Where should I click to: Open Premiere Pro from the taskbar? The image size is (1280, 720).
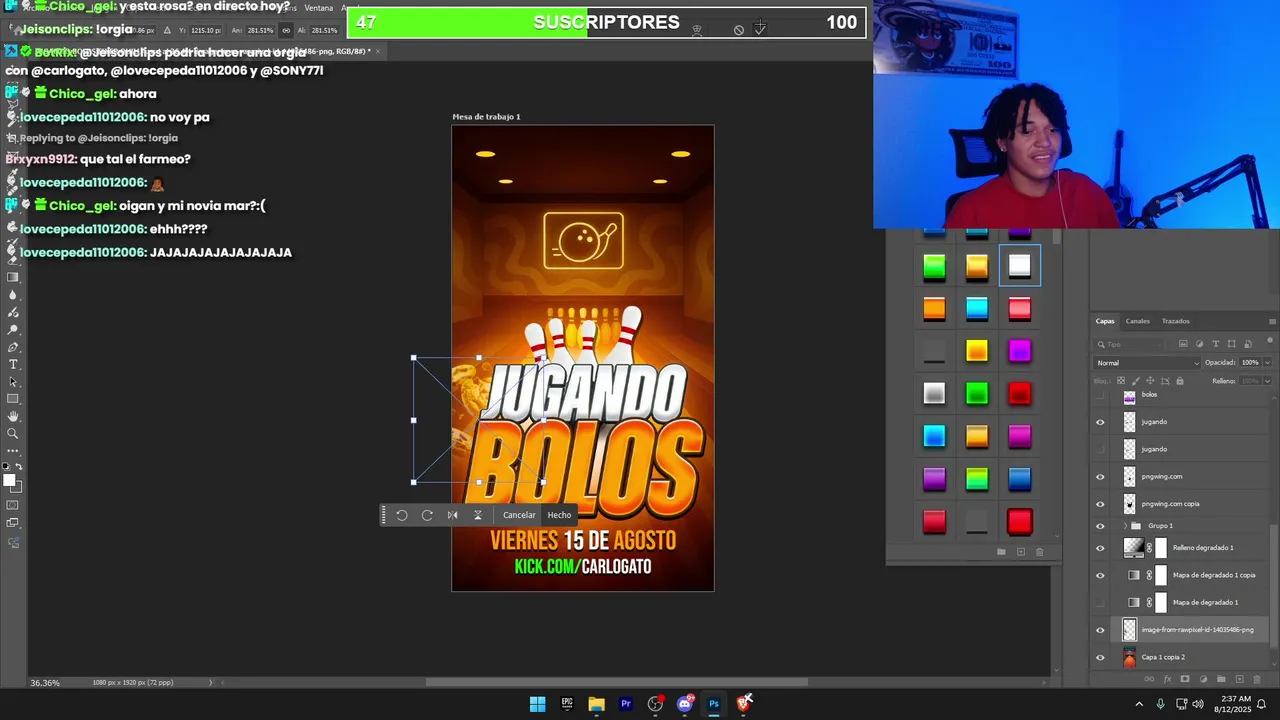(626, 704)
